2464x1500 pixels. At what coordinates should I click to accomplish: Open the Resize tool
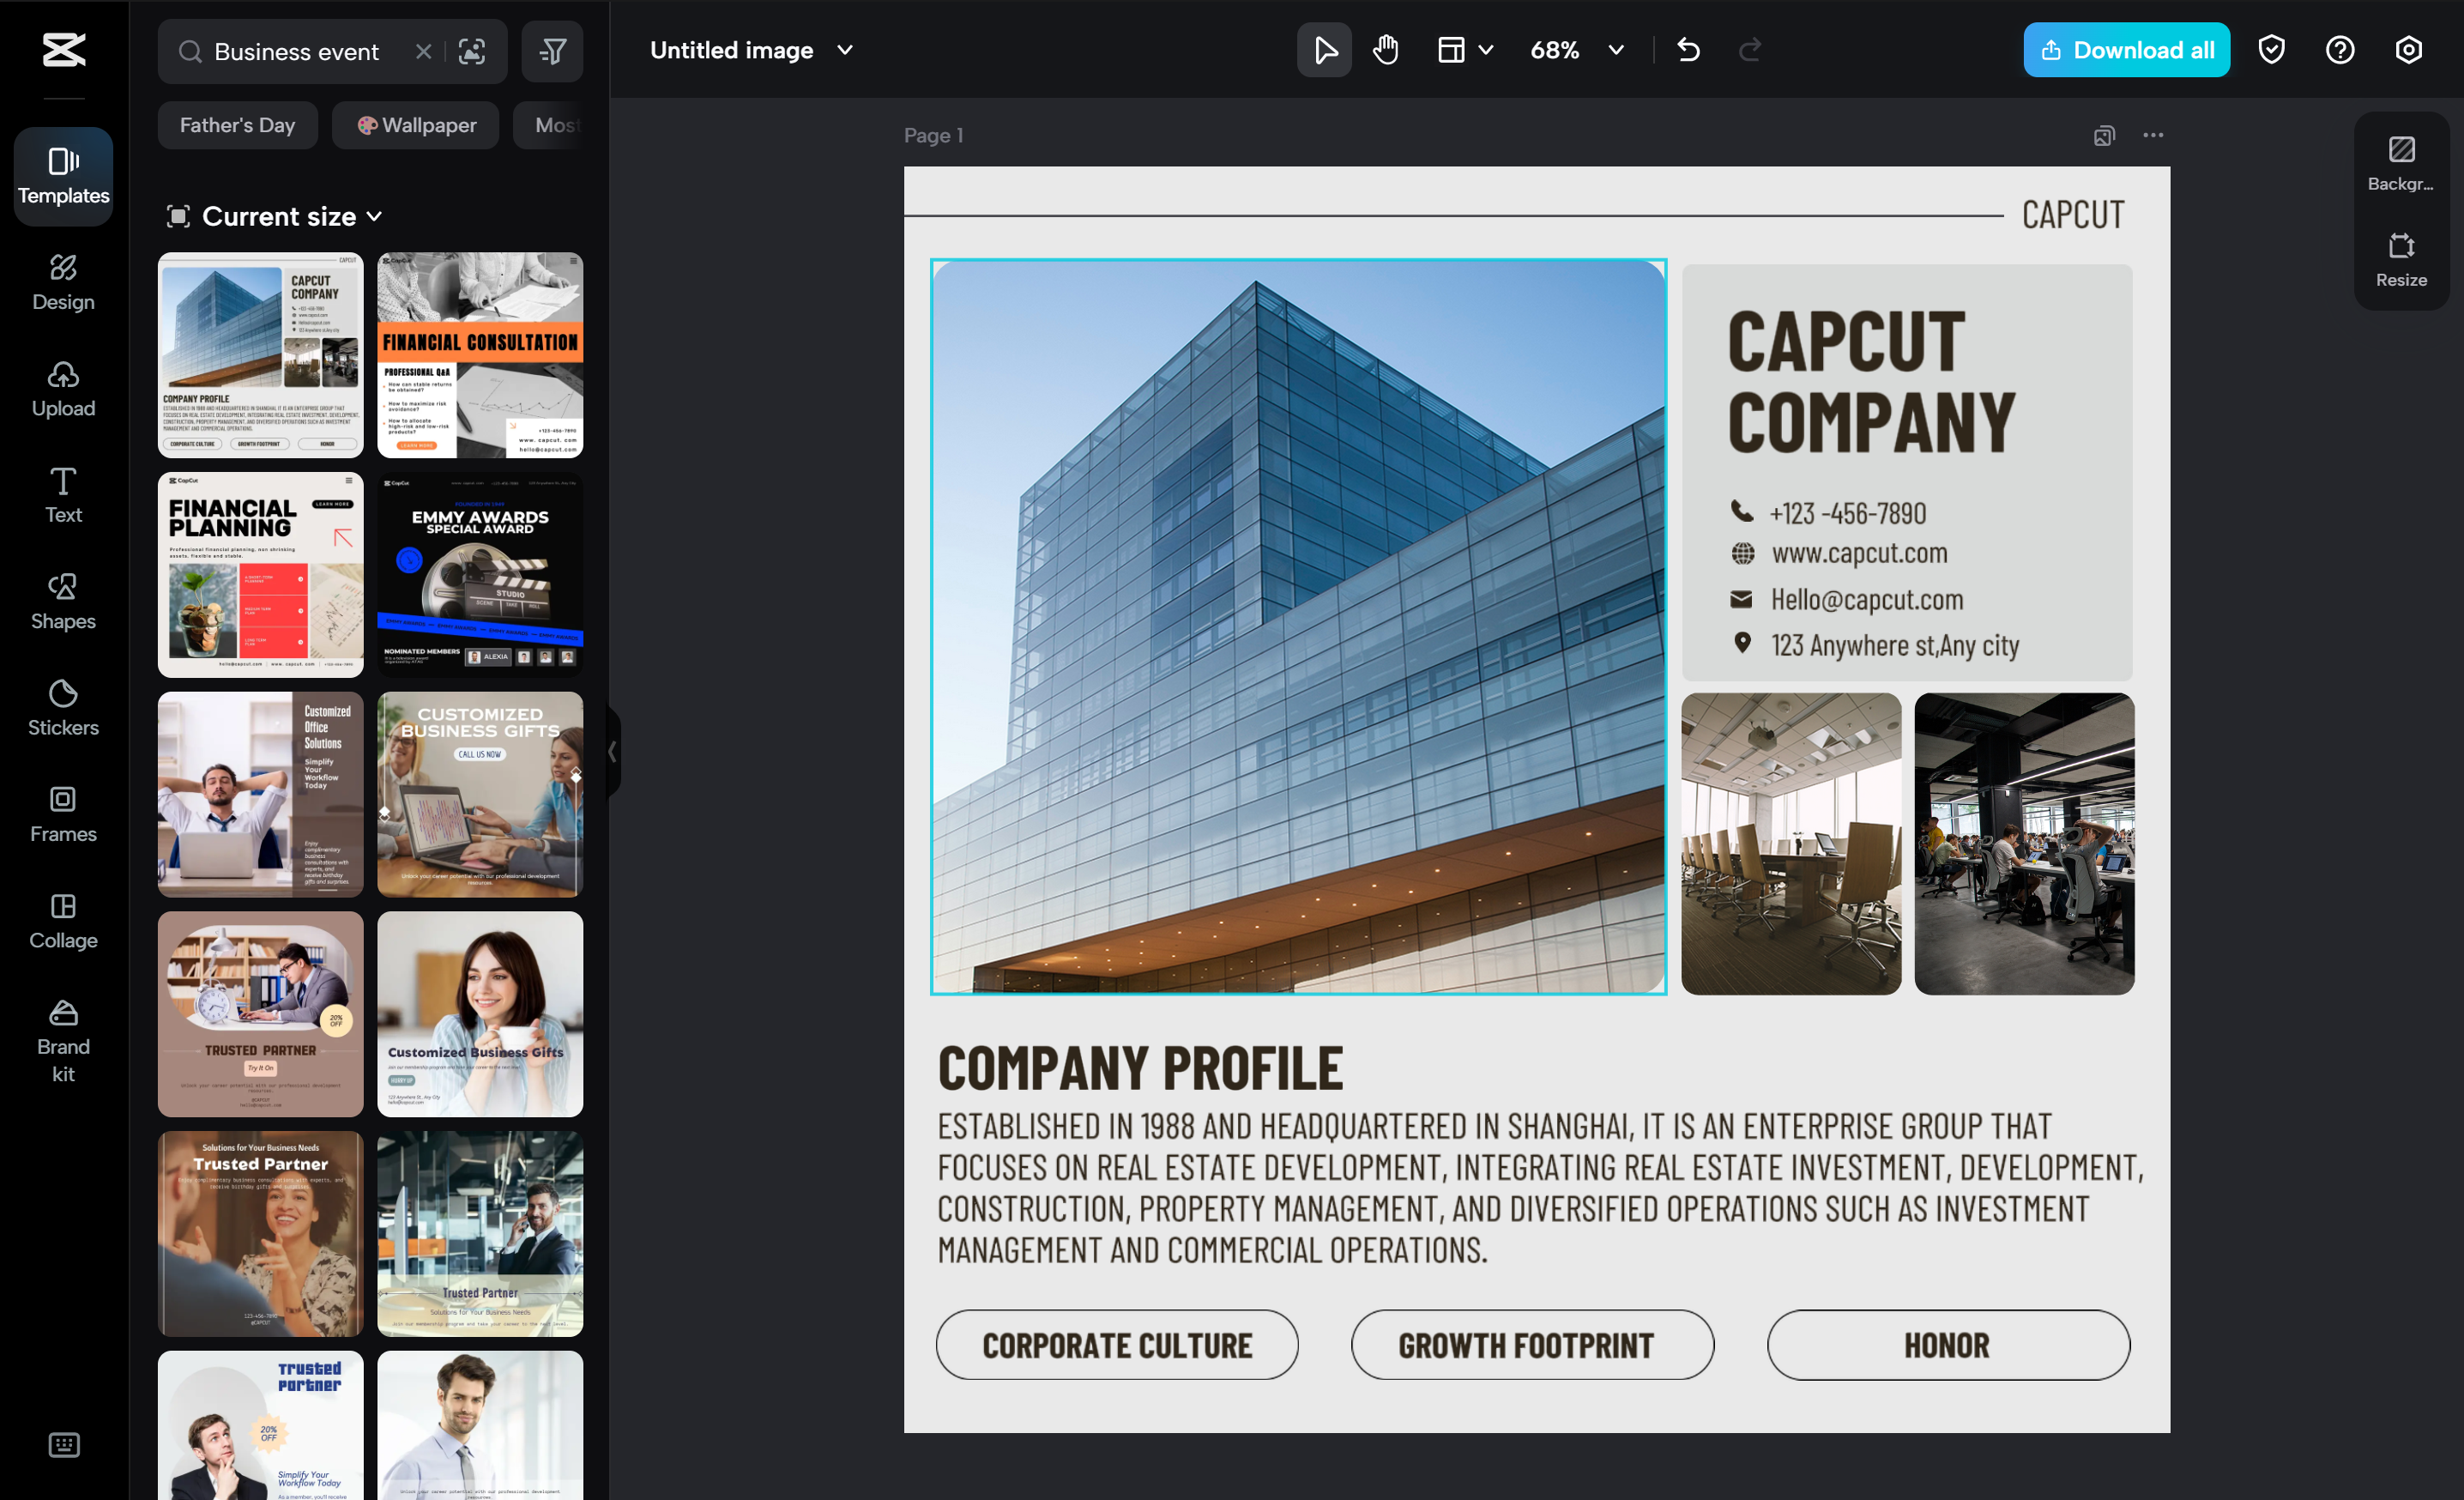point(2400,259)
